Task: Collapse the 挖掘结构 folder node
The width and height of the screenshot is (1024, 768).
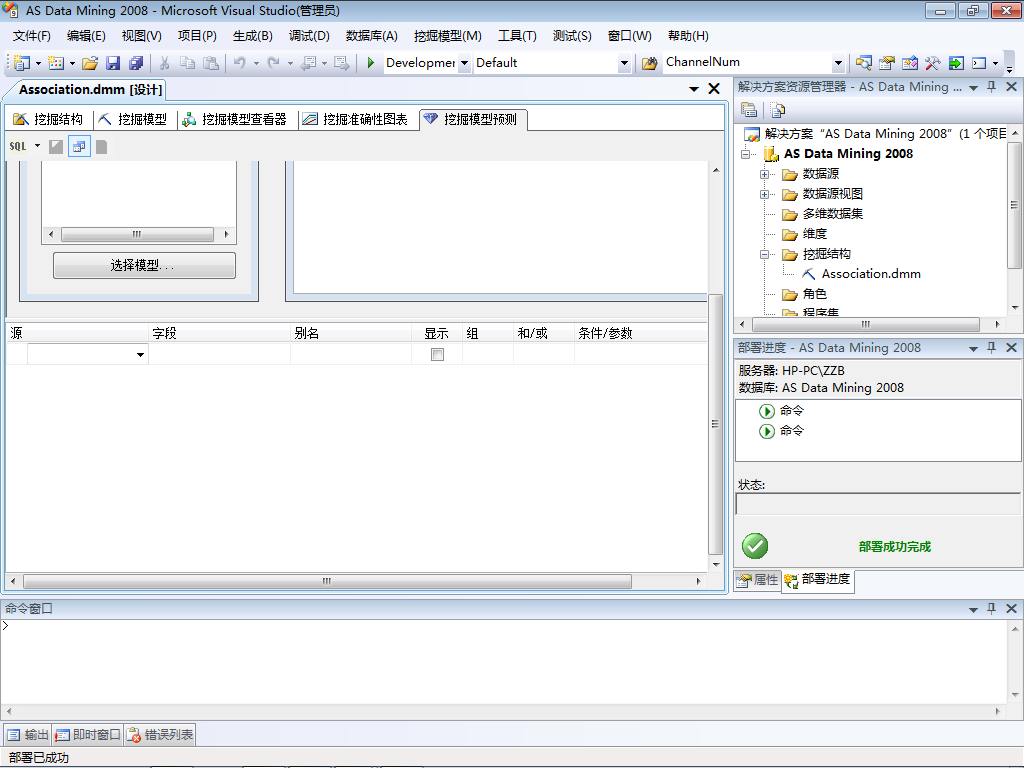Action: click(764, 255)
